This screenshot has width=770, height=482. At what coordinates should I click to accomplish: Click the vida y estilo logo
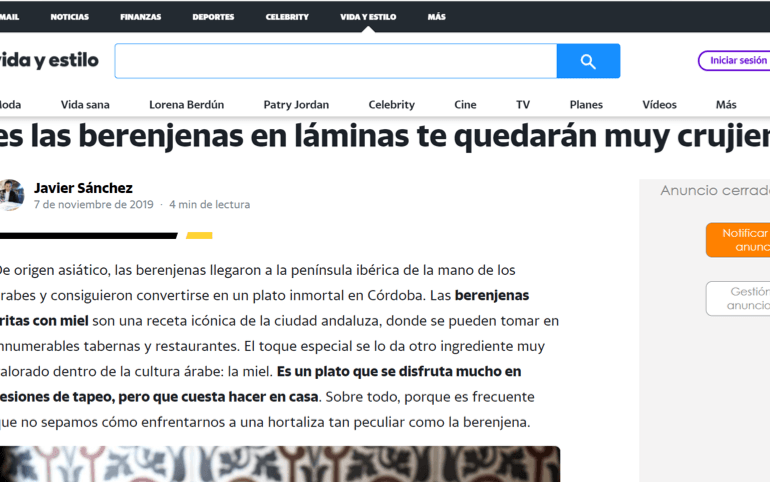tap(49, 60)
